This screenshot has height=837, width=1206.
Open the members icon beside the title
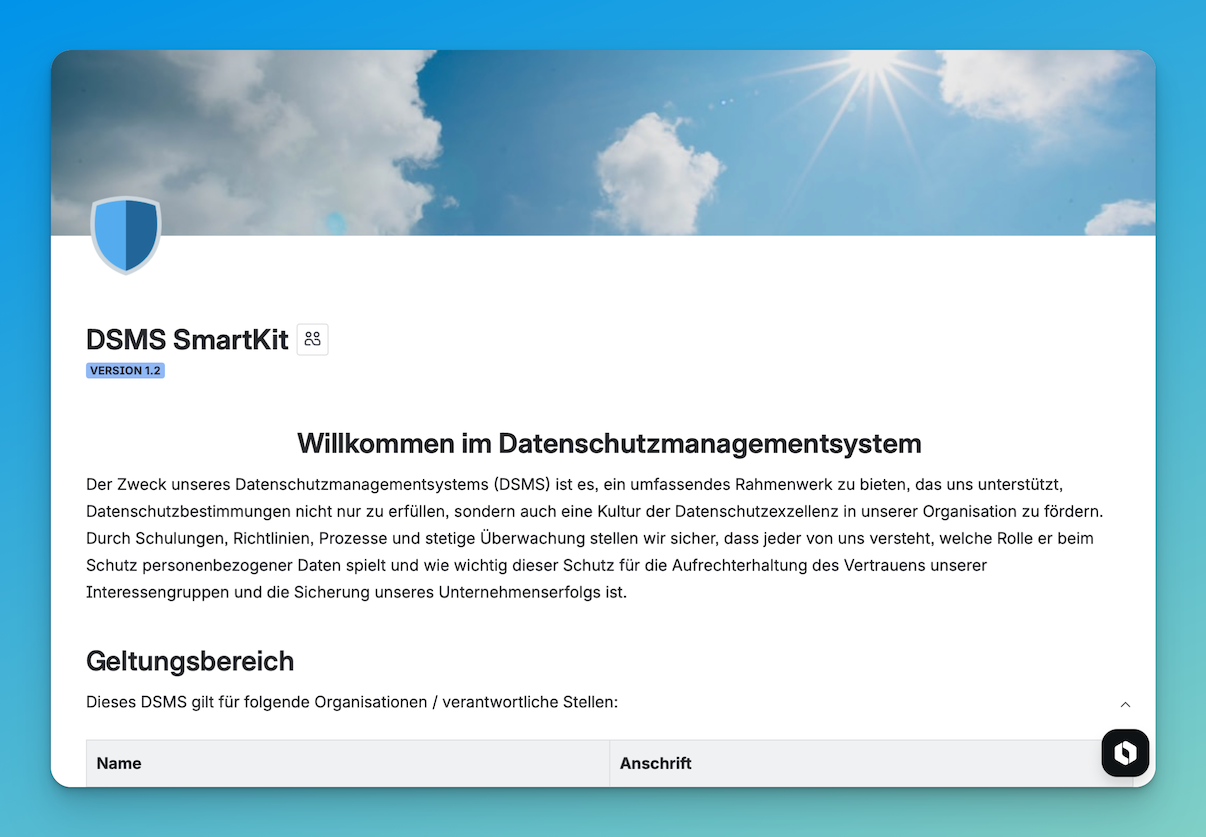point(312,339)
